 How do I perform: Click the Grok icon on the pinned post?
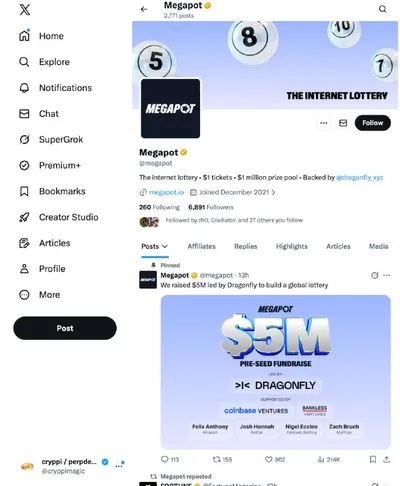point(375,275)
